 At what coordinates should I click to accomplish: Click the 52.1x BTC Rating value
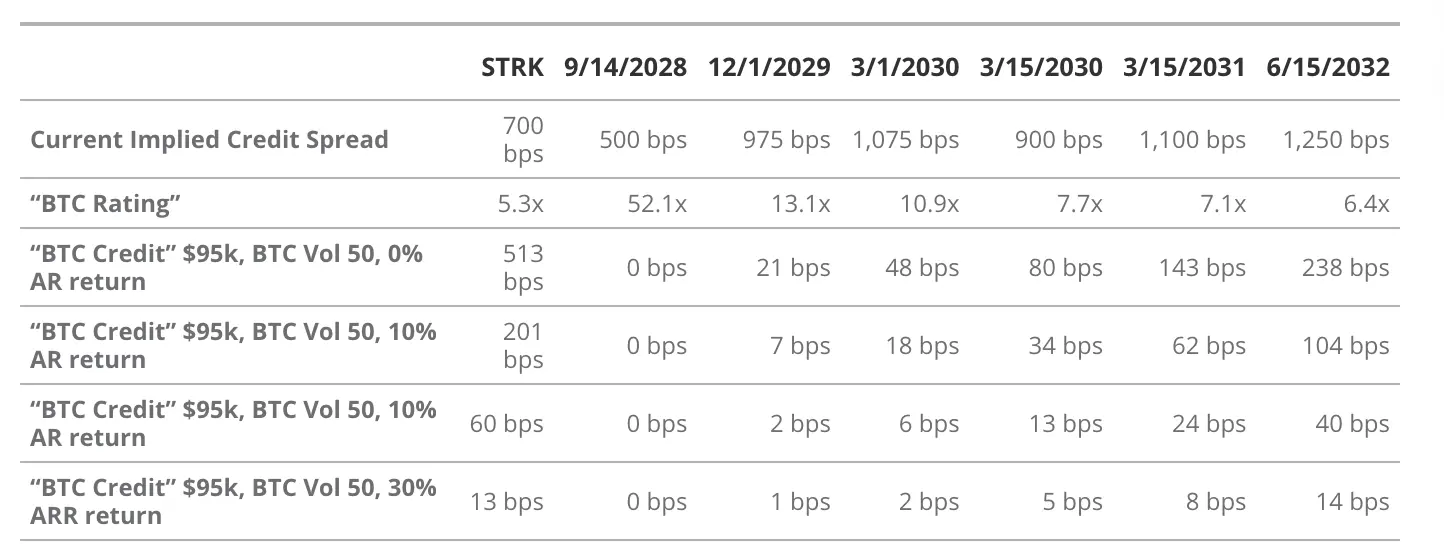[x=656, y=204]
